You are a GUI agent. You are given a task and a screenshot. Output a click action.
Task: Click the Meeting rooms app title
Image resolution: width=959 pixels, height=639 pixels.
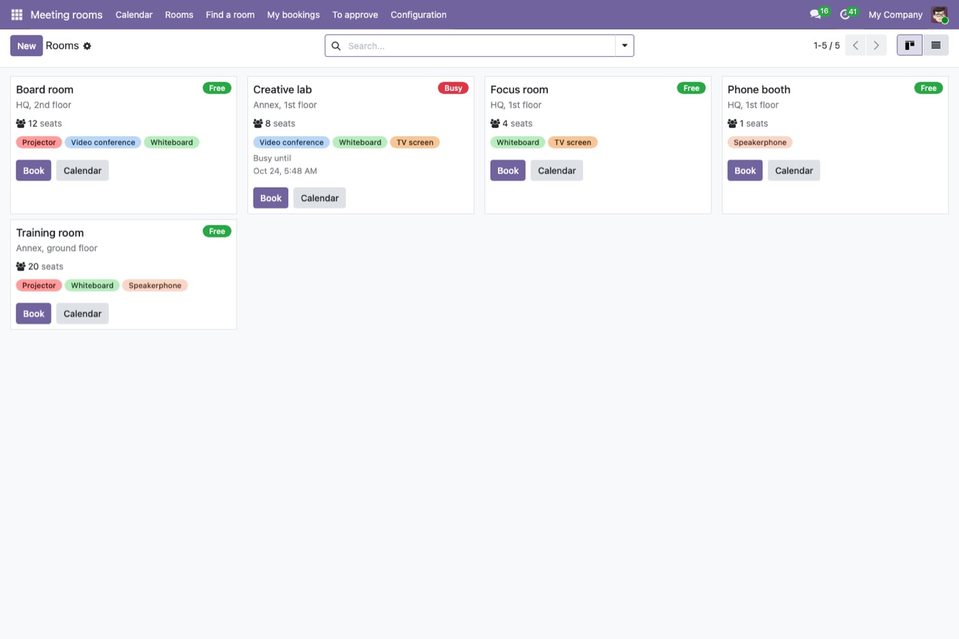coord(67,15)
